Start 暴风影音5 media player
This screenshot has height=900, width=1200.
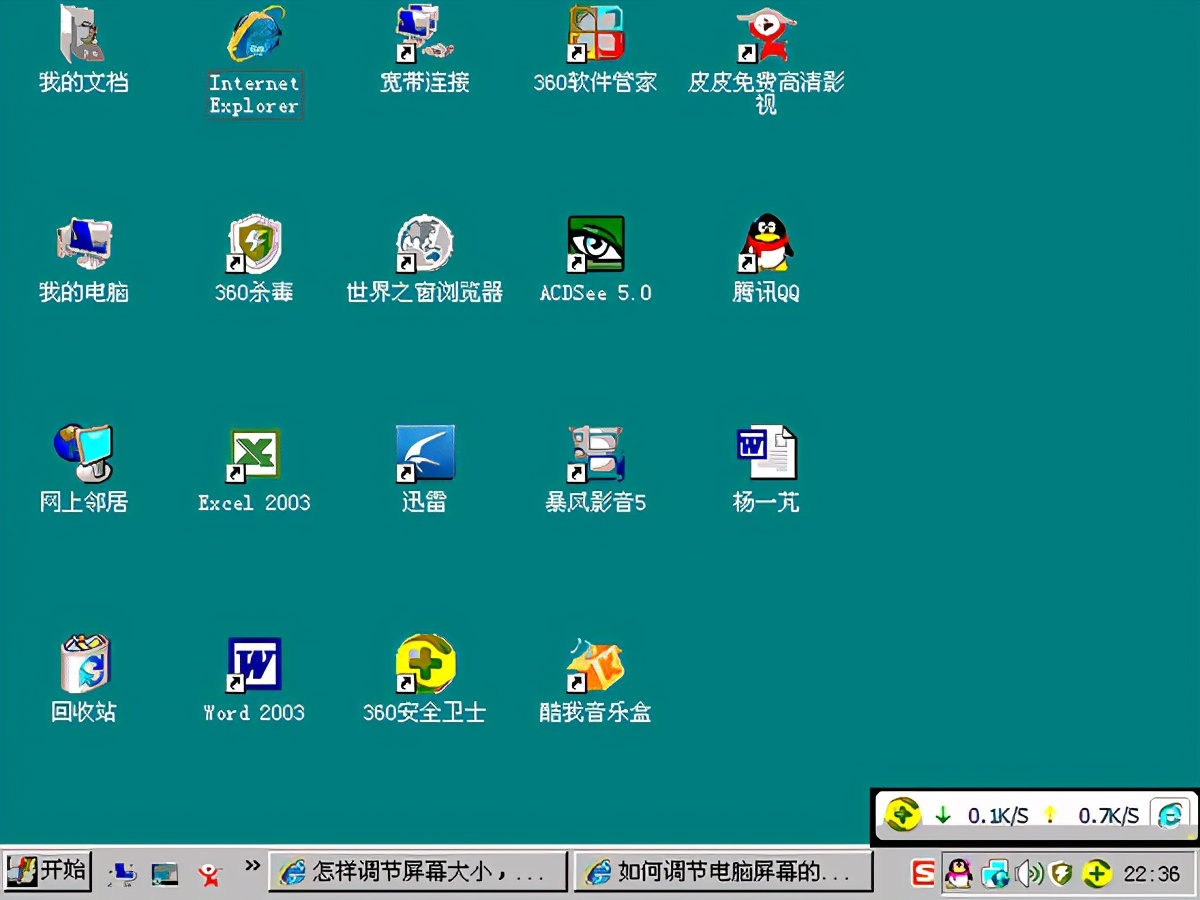point(594,450)
